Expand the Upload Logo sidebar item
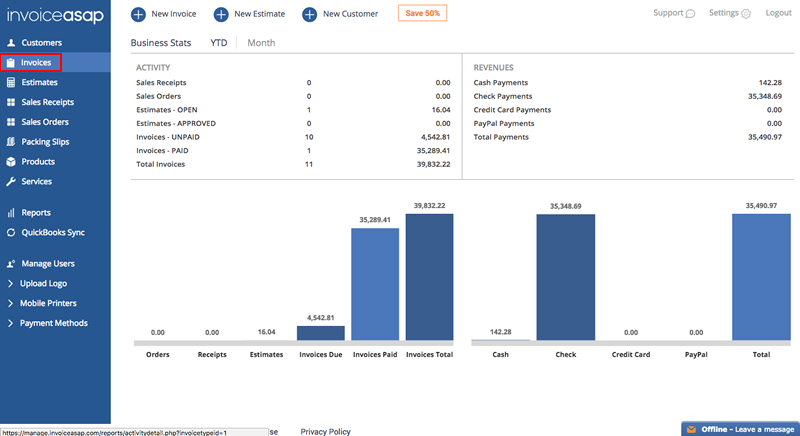The height and width of the screenshot is (436, 800). click(11, 284)
